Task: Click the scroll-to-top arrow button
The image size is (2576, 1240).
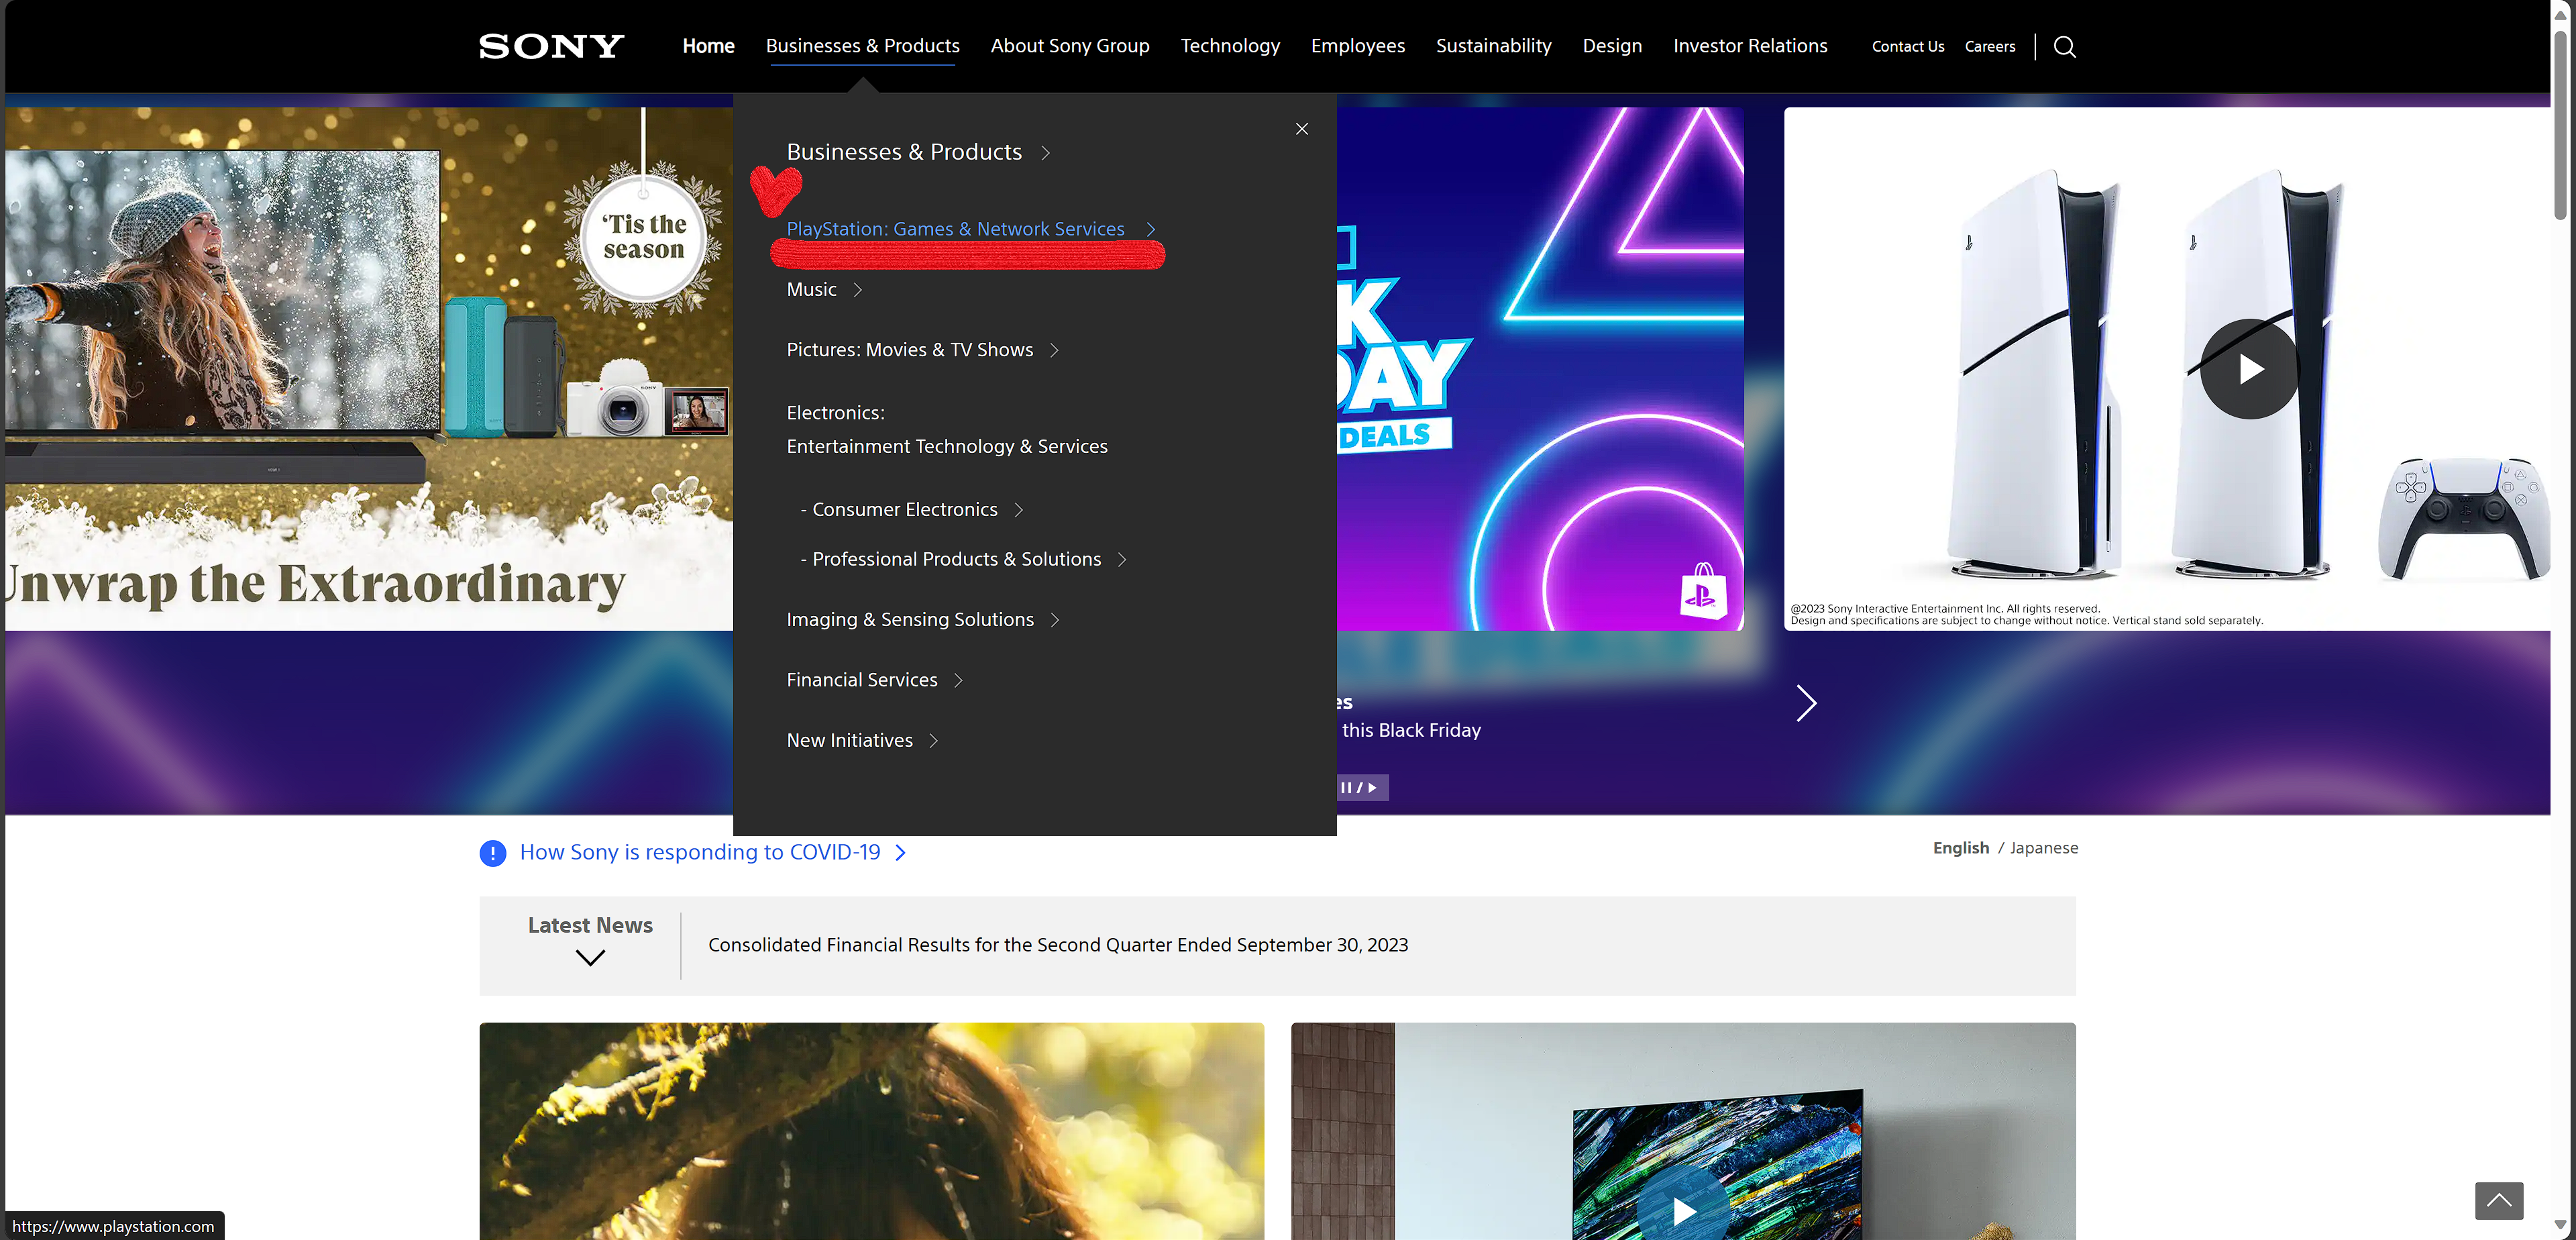Action: pos(2498,1200)
